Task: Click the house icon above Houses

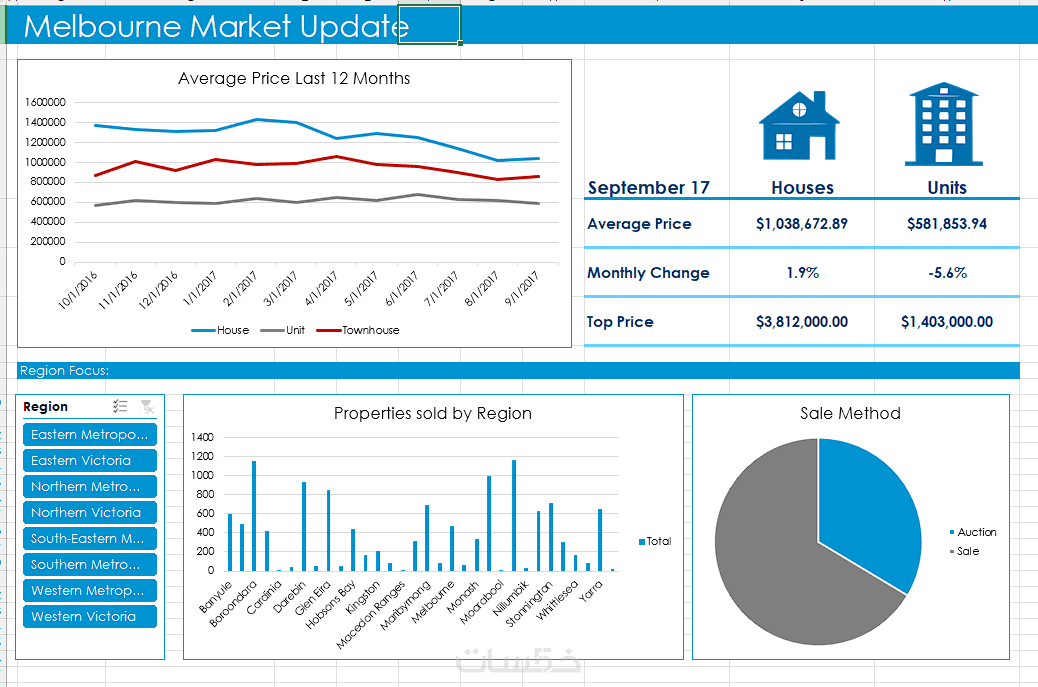Action: point(799,125)
